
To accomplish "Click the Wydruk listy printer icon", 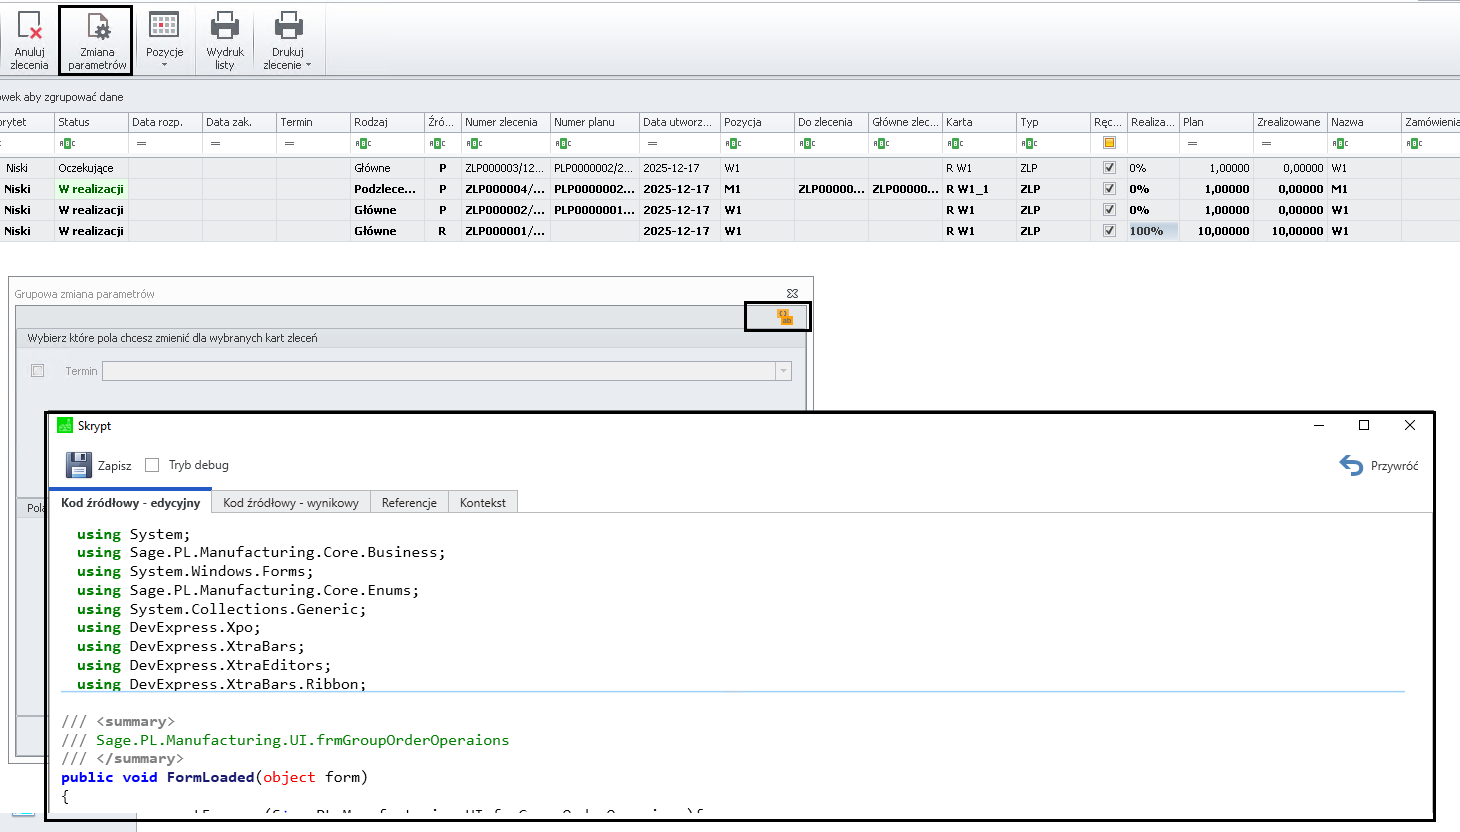I will (x=225, y=26).
